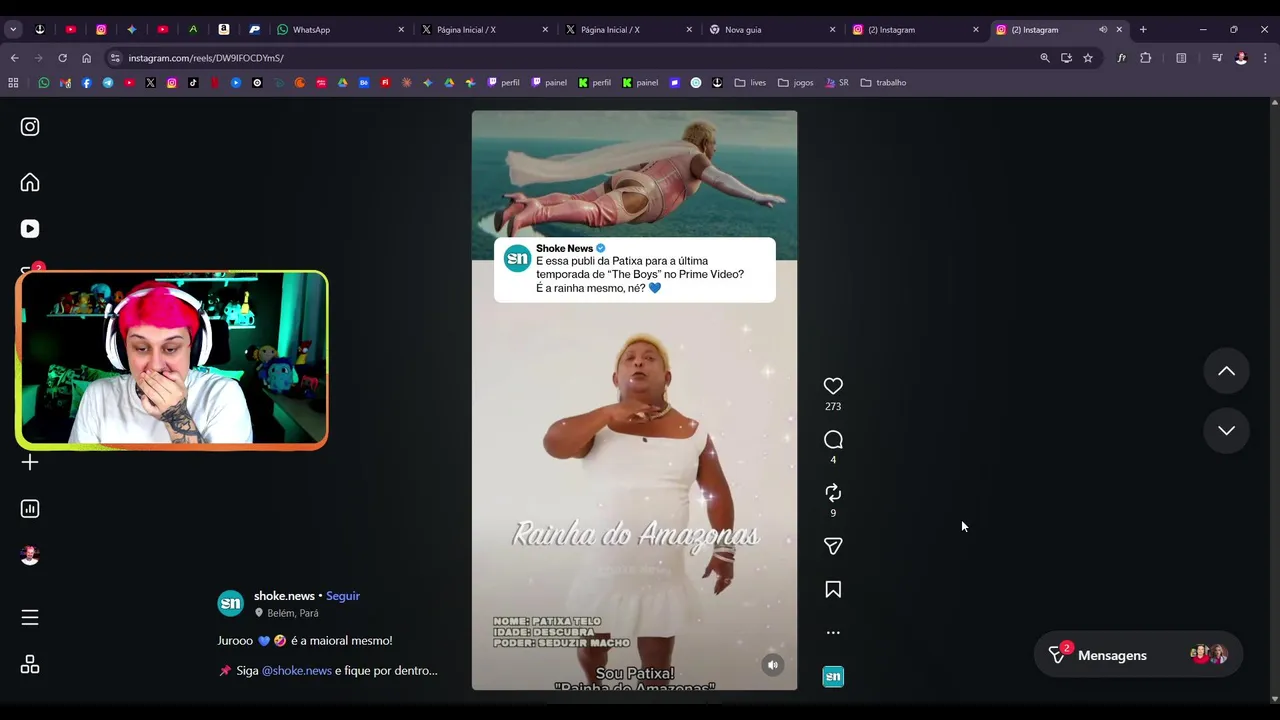
Task: Switch to the WhatsApp browser tab
Action: [x=340, y=30]
